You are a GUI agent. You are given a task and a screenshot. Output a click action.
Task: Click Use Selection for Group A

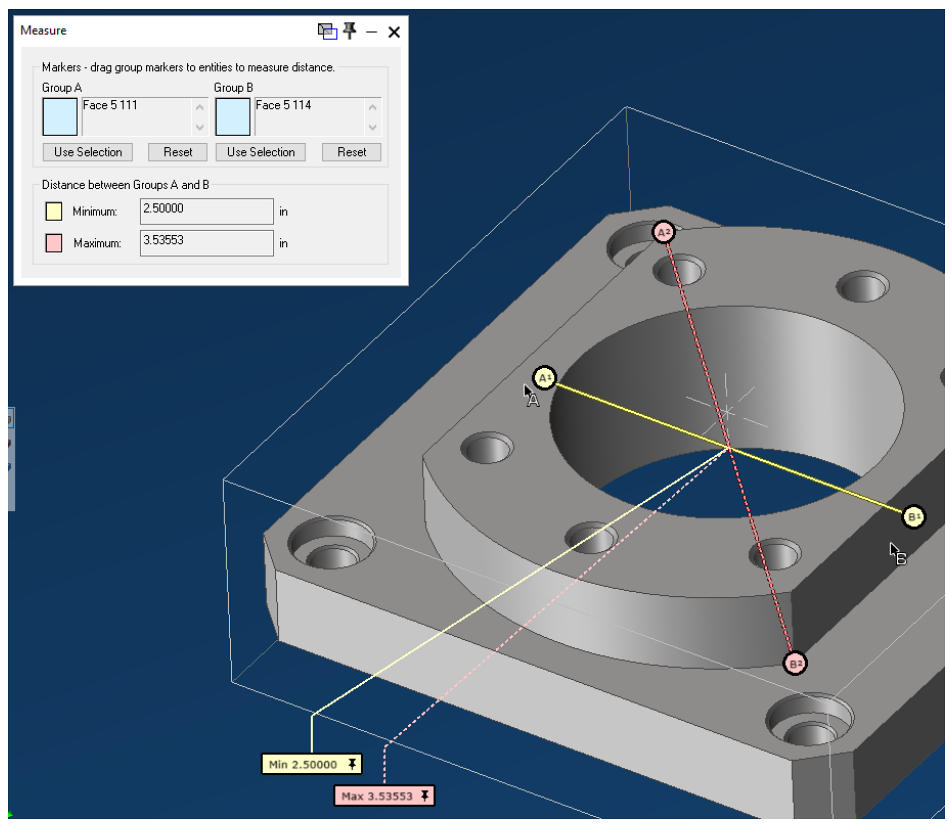pyautogui.click(x=88, y=152)
